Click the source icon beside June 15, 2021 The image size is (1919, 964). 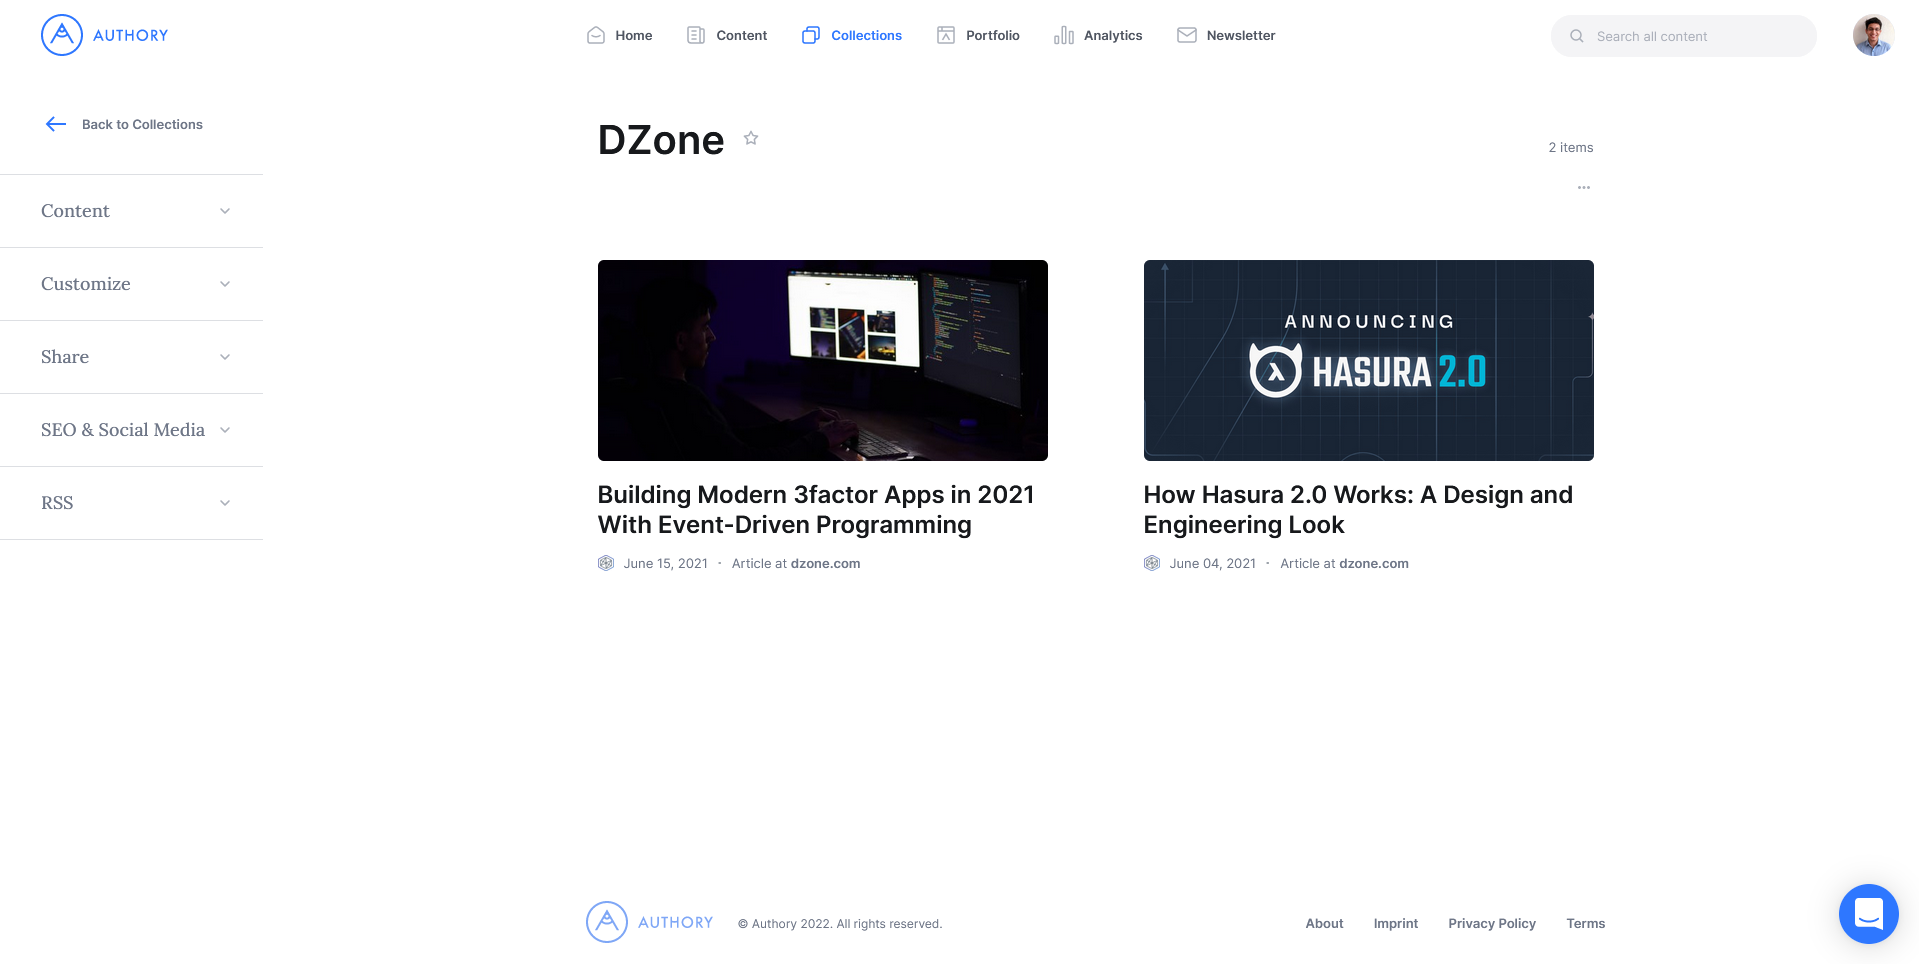[x=606, y=563]
